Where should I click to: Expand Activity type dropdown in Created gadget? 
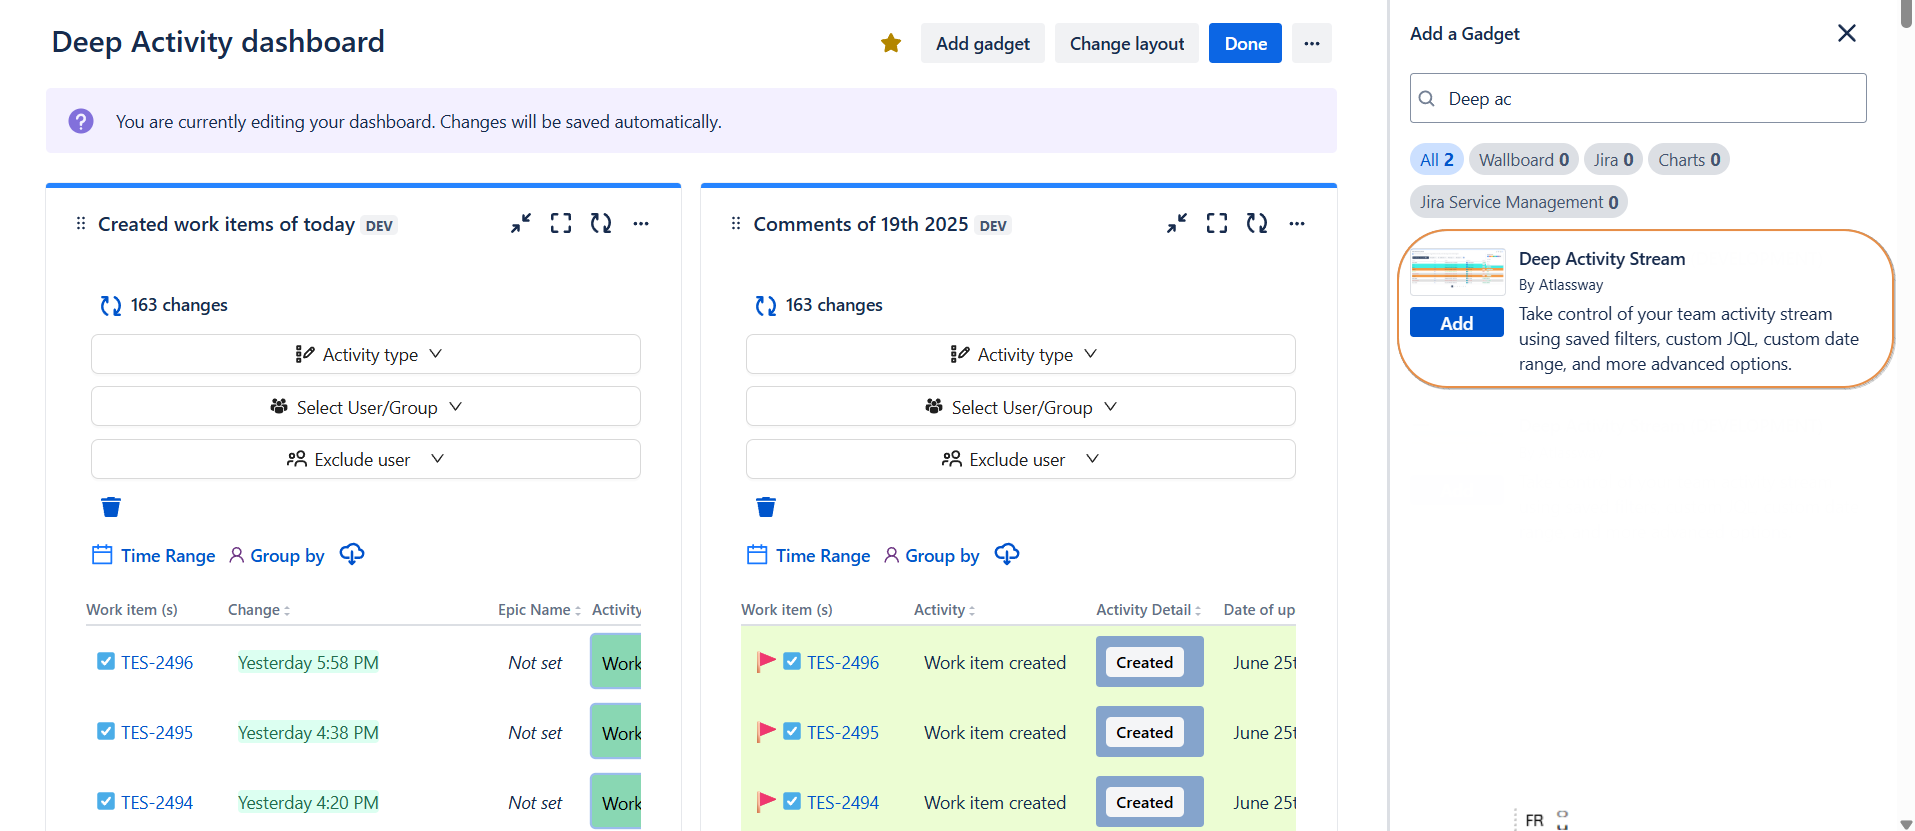366,354
